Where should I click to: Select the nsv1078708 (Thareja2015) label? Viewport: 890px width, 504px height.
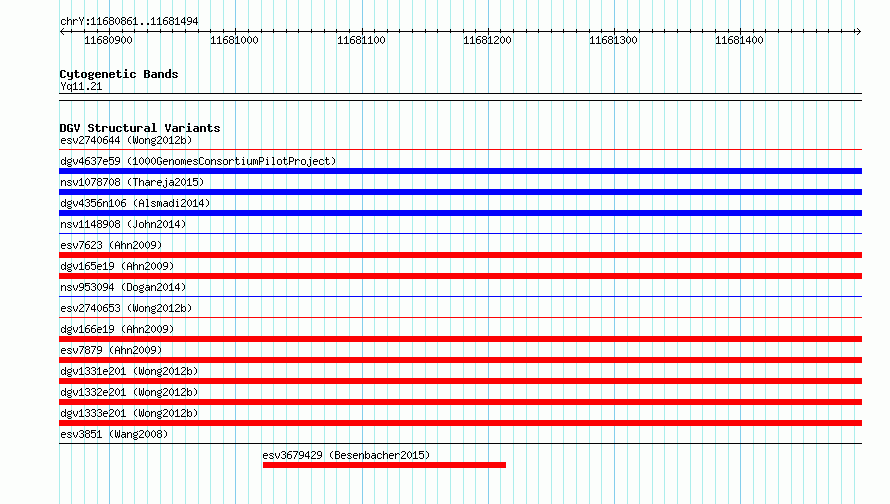coord(132,182)
